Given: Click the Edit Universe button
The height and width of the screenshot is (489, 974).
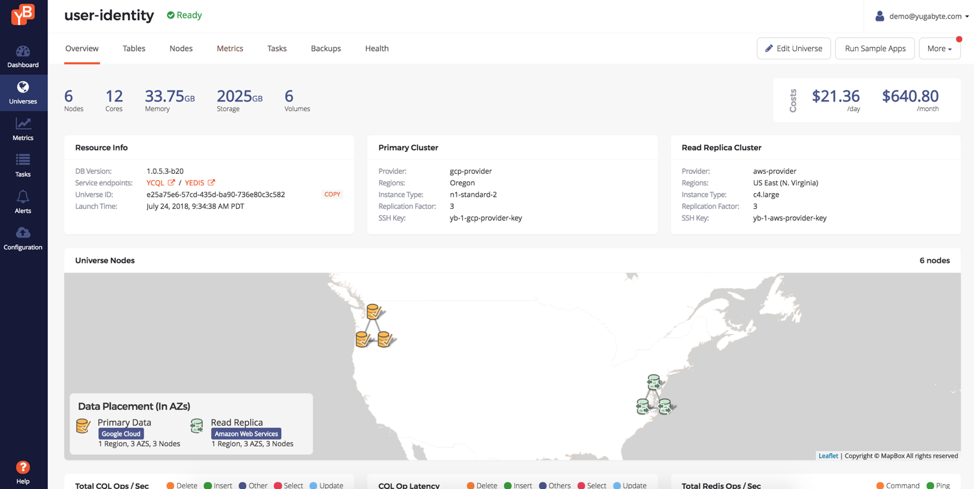Looking at the screenshot, I should [794, 48].
